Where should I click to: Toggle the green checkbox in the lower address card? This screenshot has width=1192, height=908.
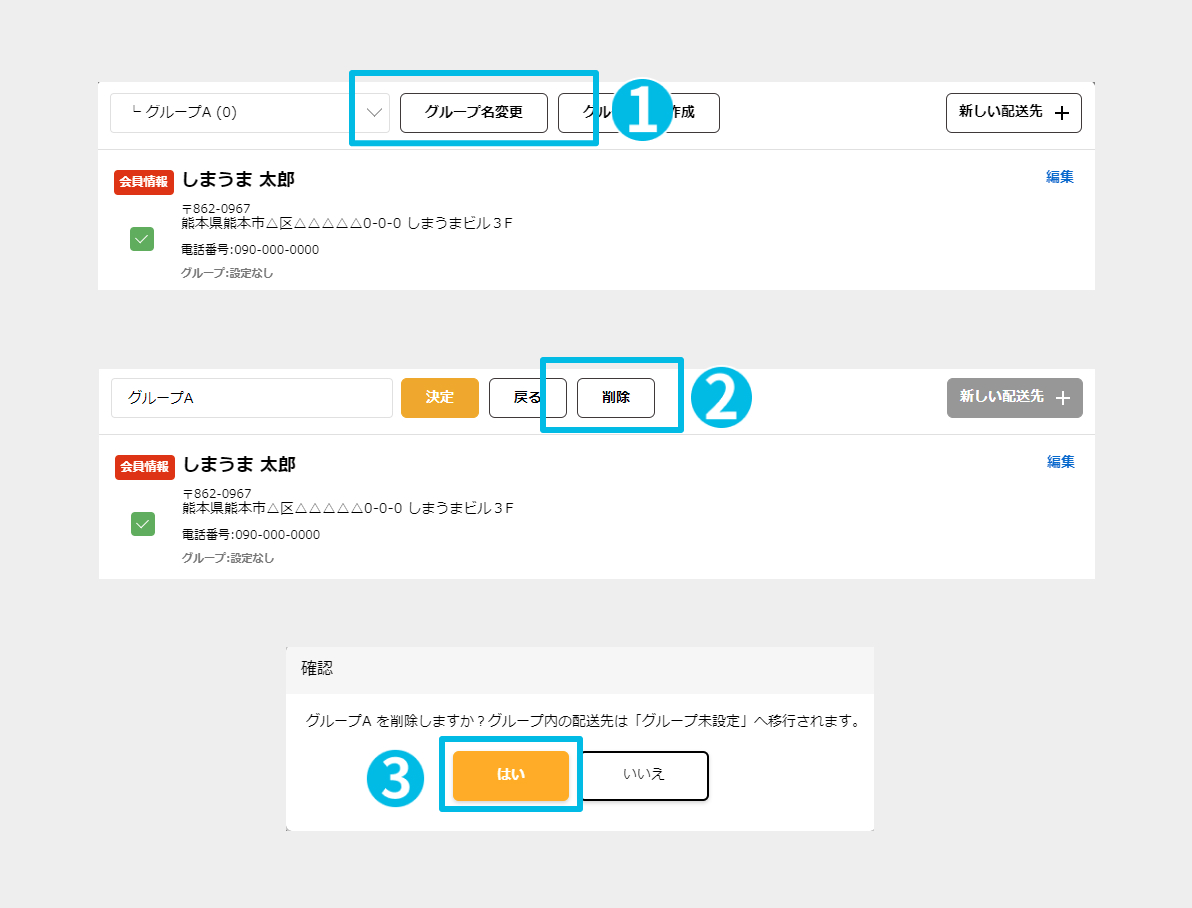143,524
